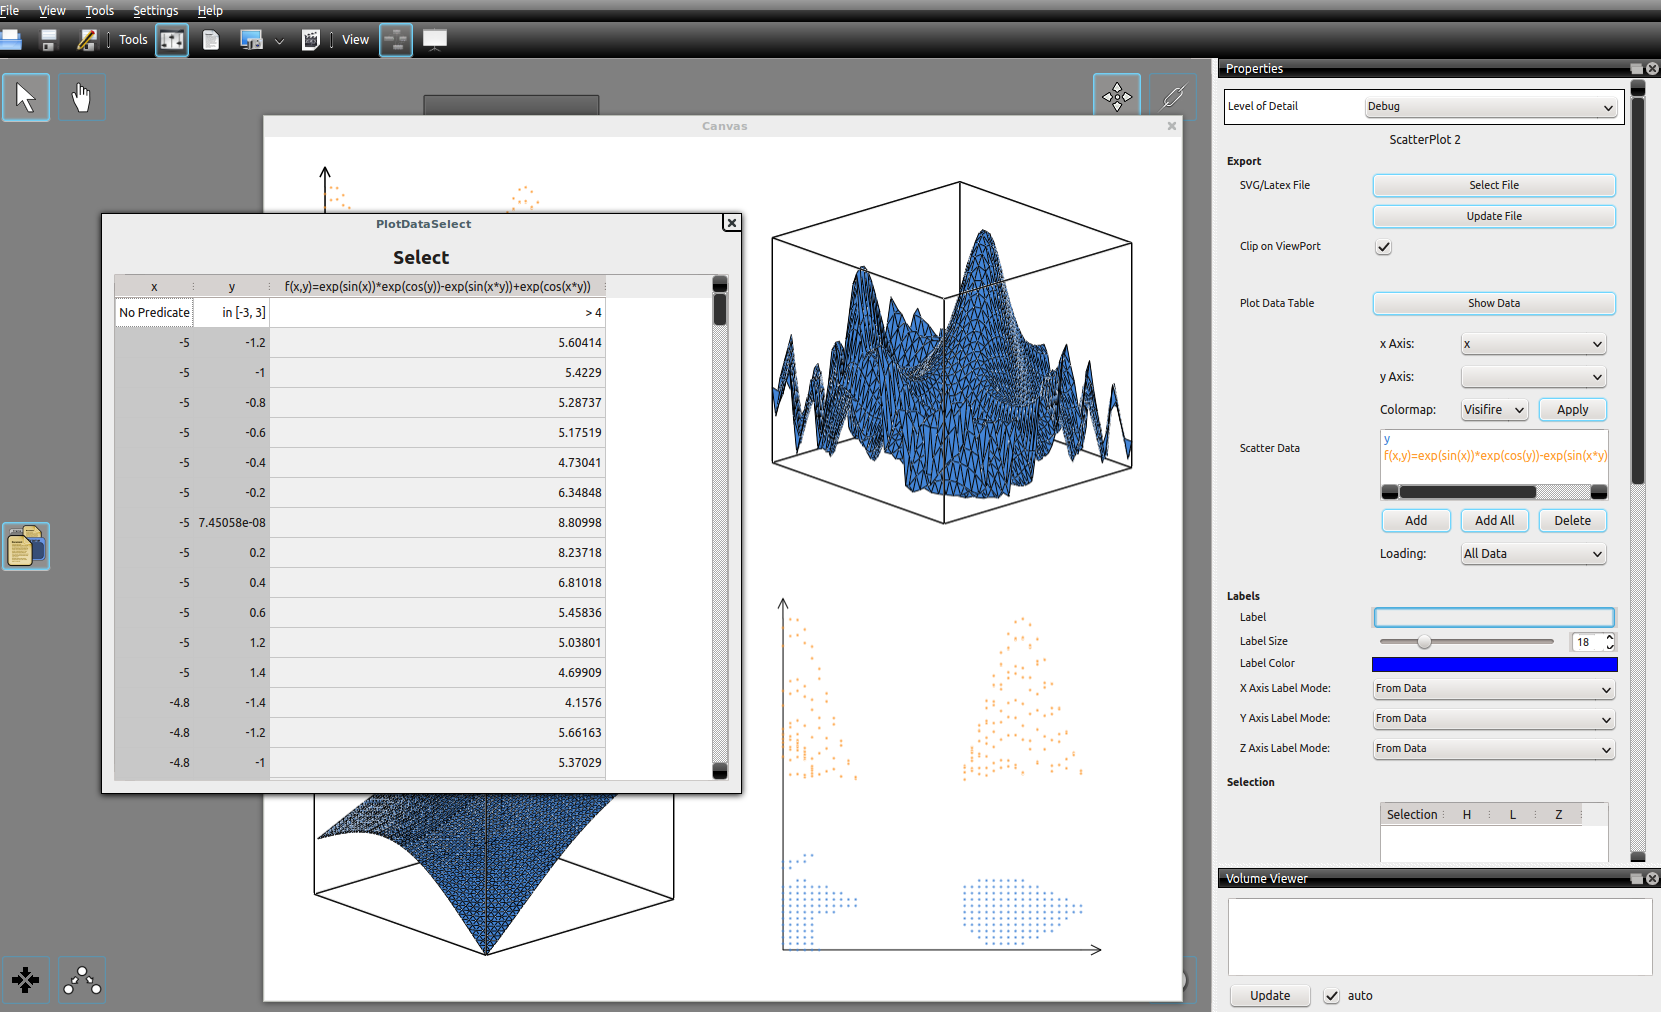Click the presentation screen toolbar icon

click(x=435, y=40)
